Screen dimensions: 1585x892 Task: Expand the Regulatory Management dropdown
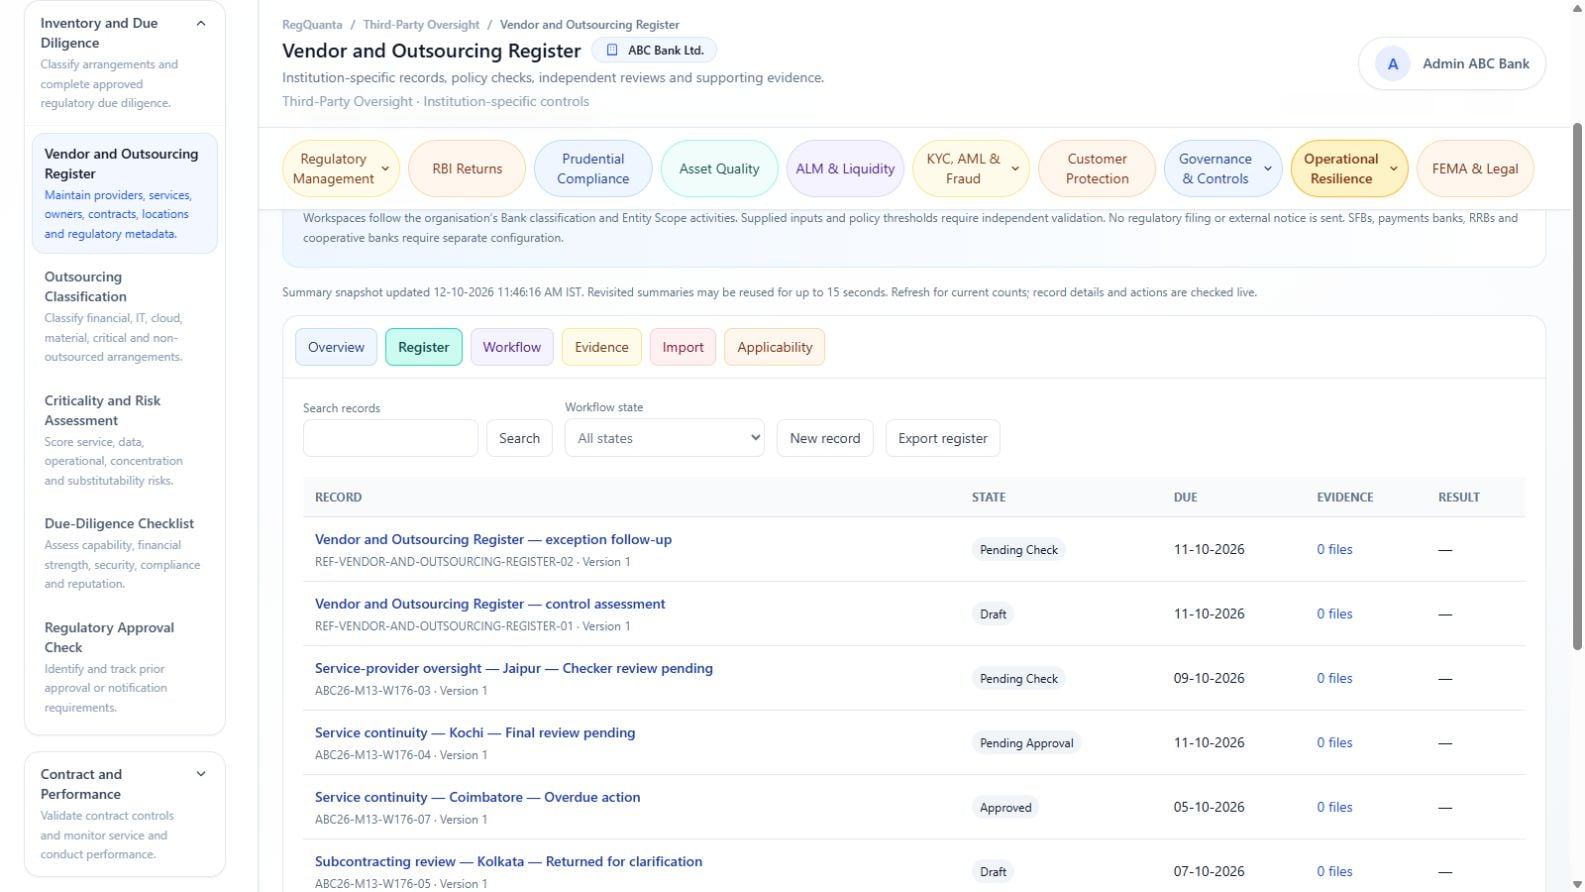[341, 169]
